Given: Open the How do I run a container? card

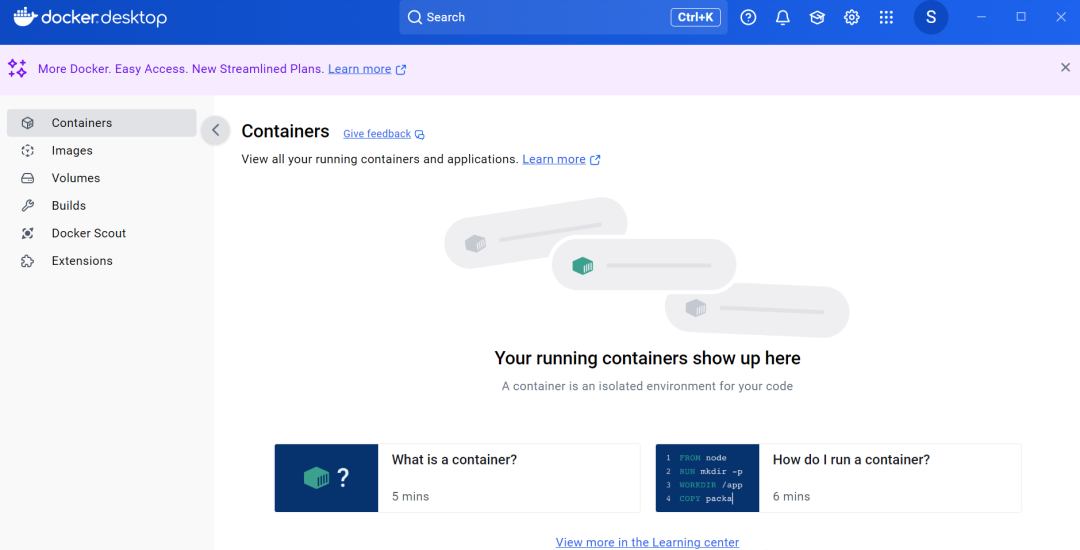Looking at the screenshot, I should (x=838, y=478).
